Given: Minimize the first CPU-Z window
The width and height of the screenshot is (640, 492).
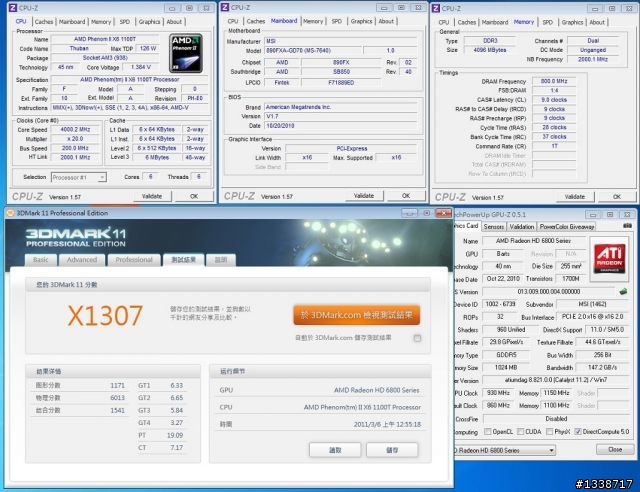Looking at the screenshot, I should pos(172,8).
